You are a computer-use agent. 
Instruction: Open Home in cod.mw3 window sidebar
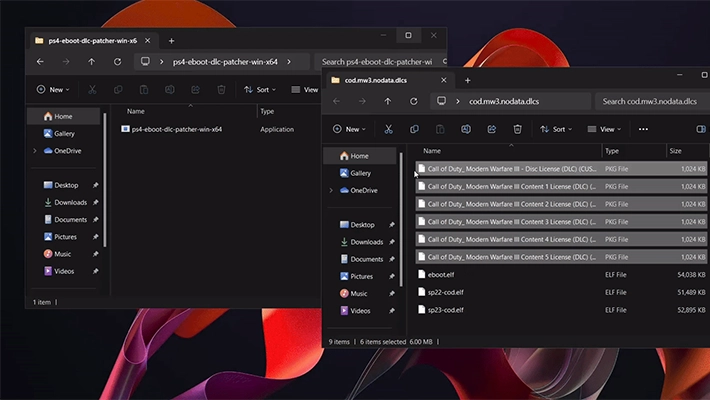pos(360,156)
